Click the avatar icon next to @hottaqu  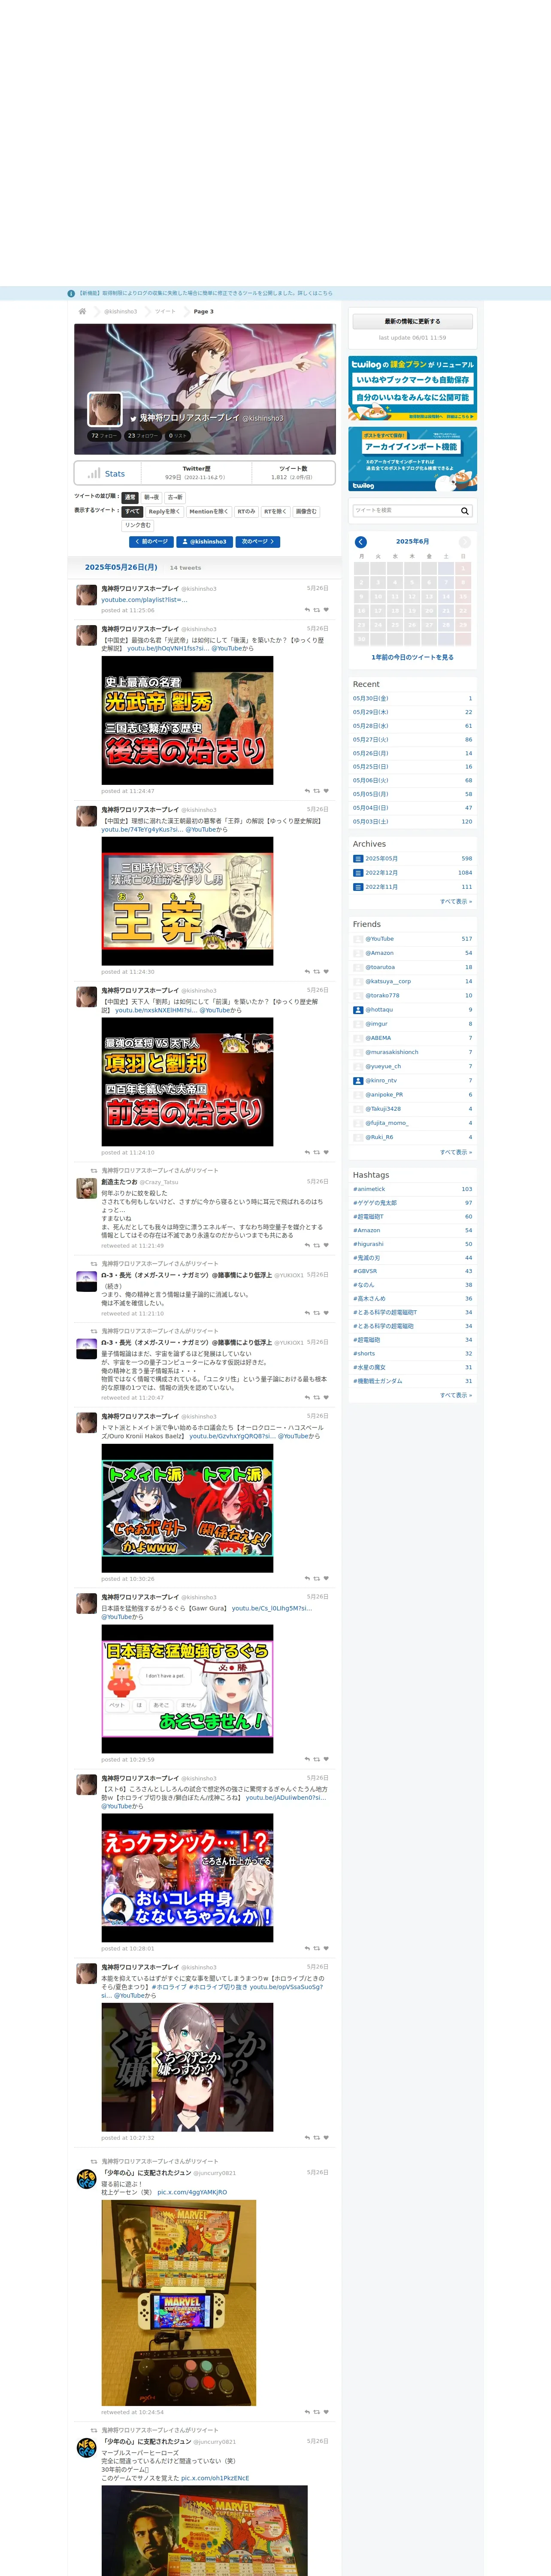pyautogui.click(x=358, y=1010)
